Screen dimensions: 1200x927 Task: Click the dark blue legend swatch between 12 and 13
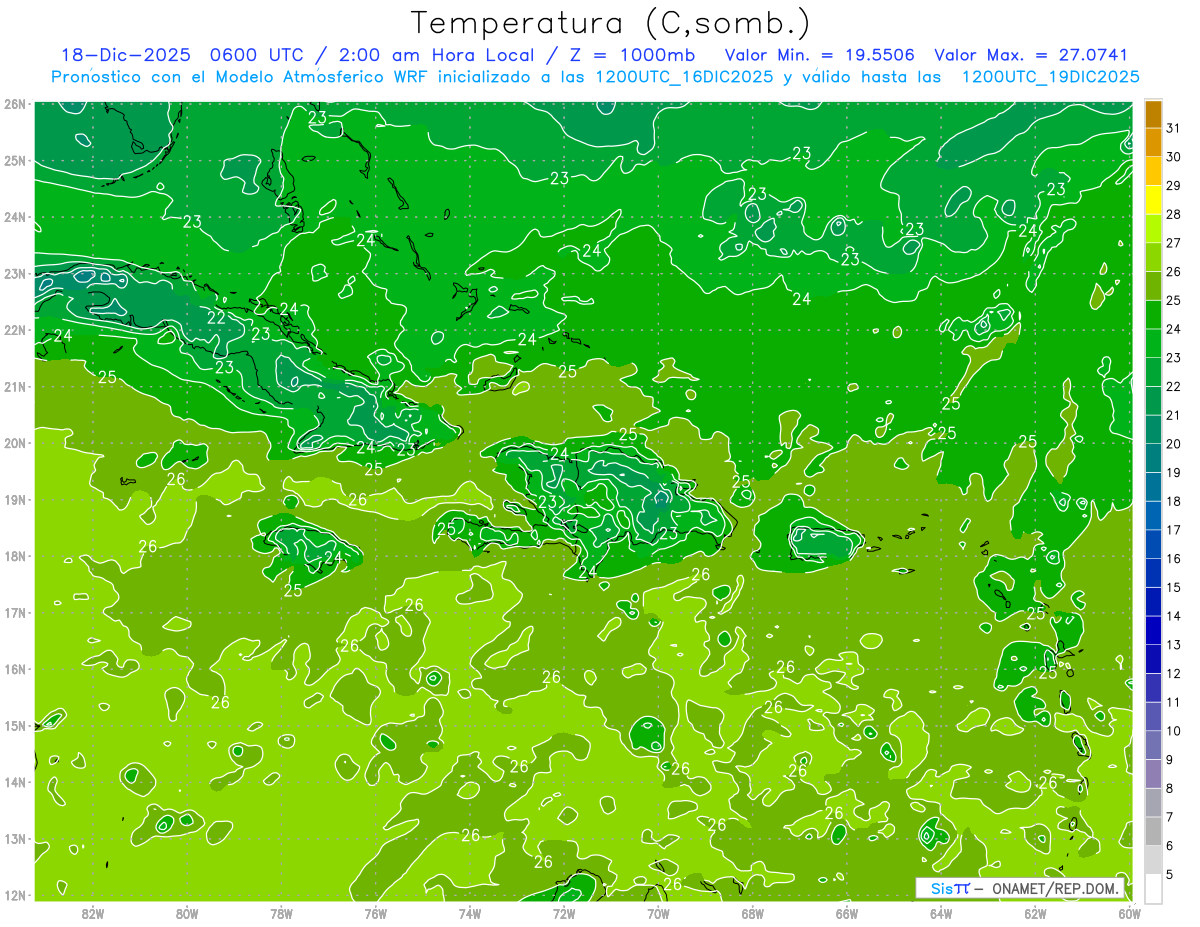pyautogui.click(x=1153, y=659)
